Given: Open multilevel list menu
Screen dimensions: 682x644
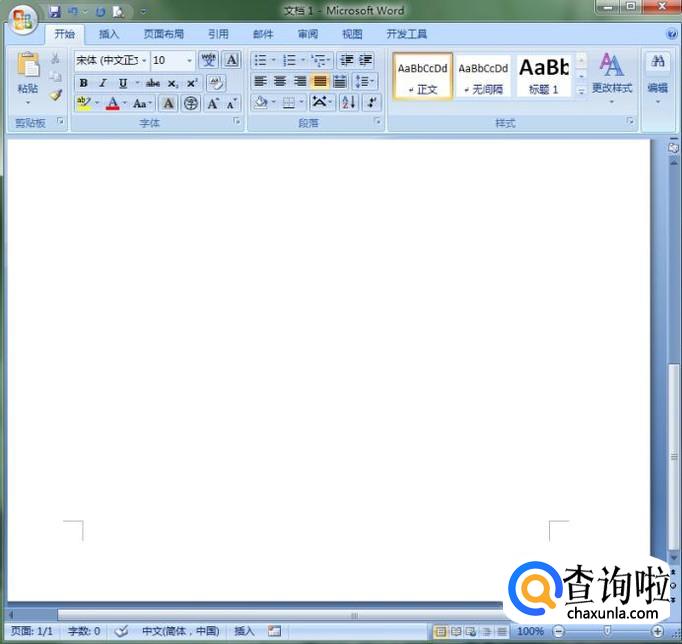Looking at the screenshot, I should [x=321, y=60].
